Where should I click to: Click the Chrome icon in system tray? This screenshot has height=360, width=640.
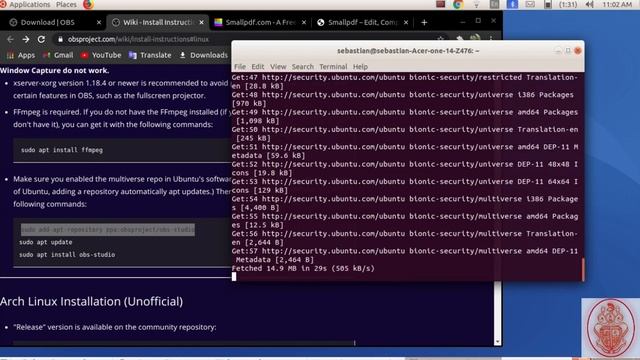(x=458, y=4)
